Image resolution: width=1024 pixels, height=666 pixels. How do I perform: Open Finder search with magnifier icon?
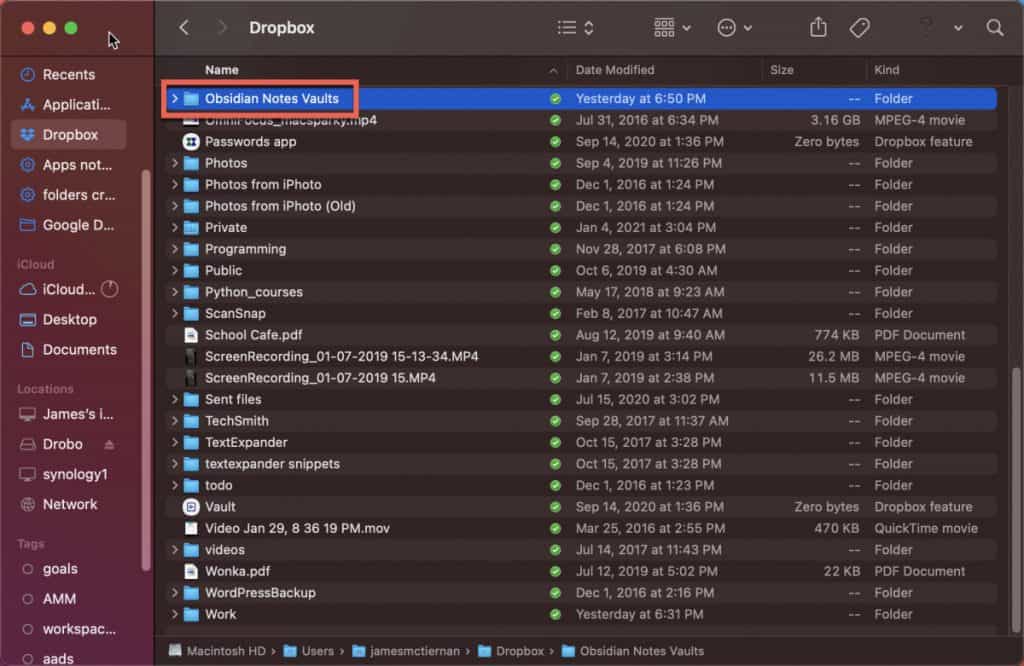pos(995,27)
